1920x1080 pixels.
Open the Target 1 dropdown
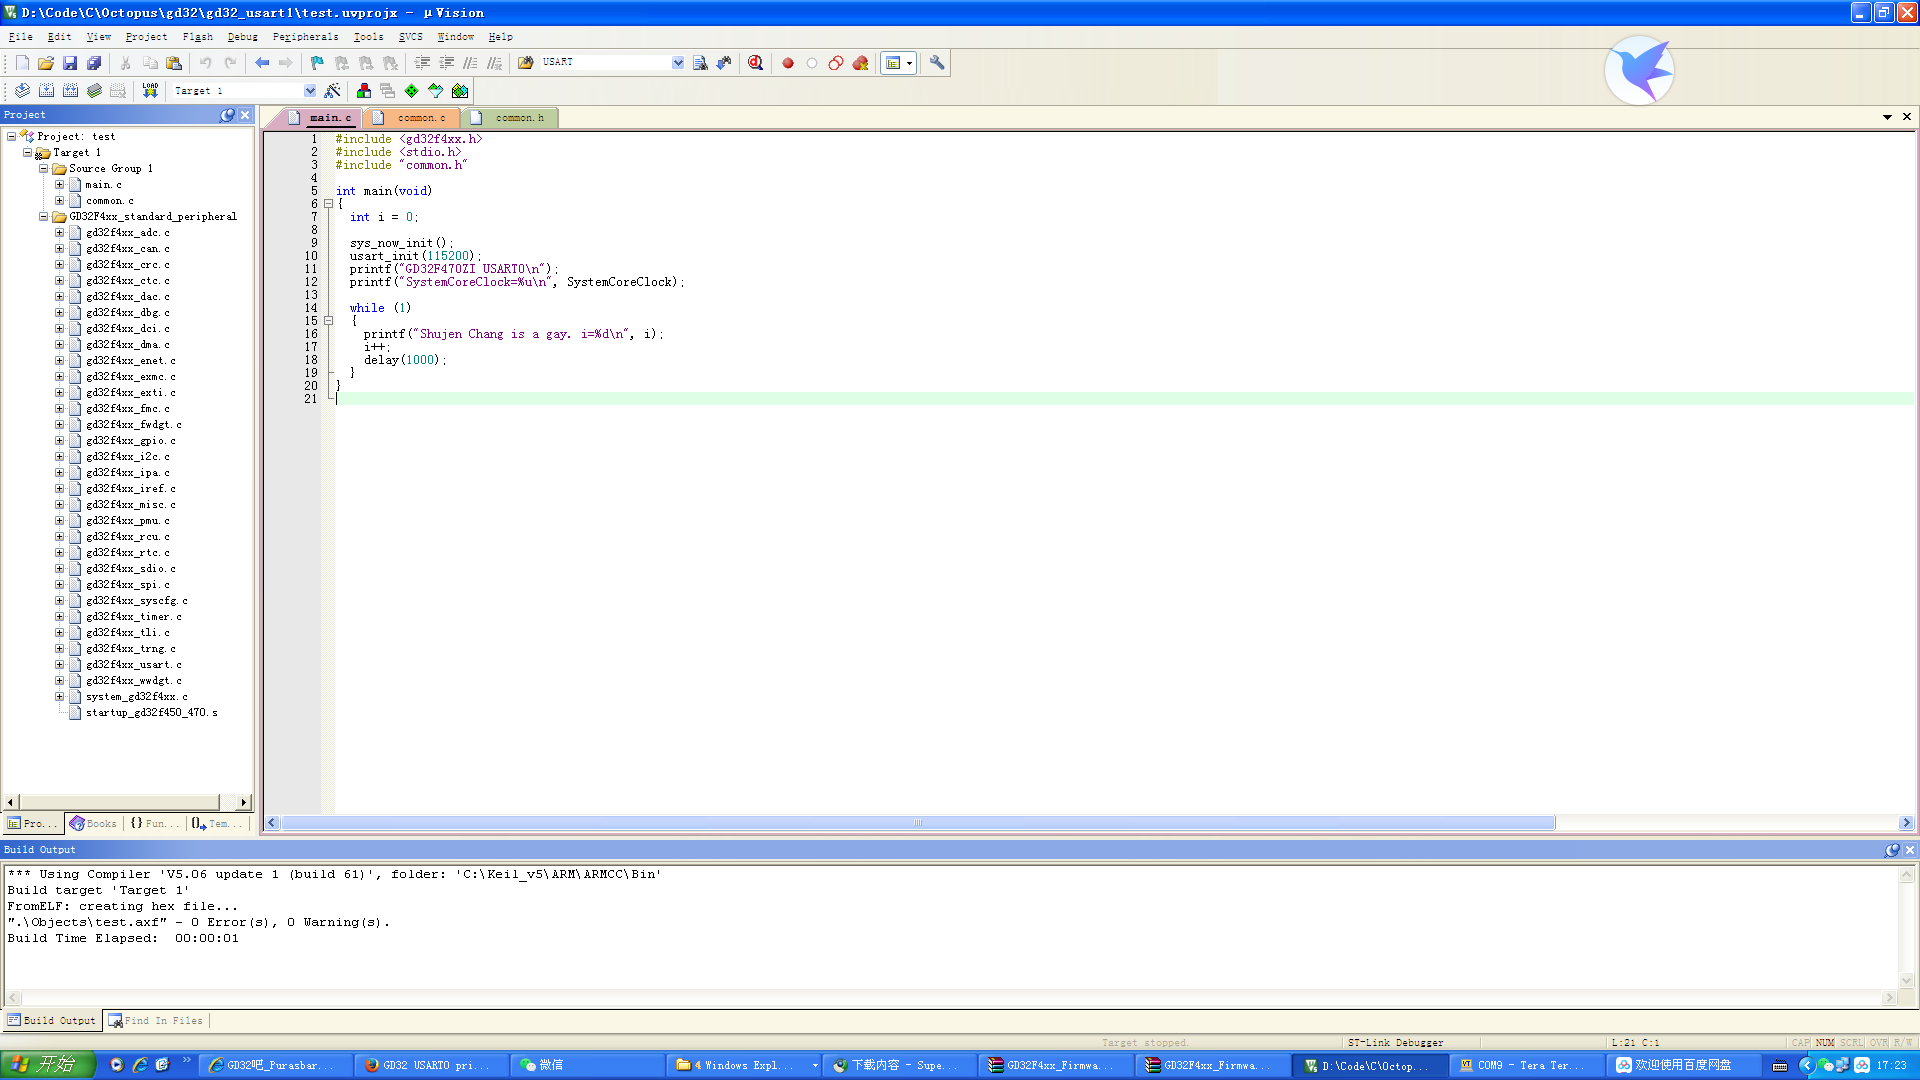pos(310,91)
